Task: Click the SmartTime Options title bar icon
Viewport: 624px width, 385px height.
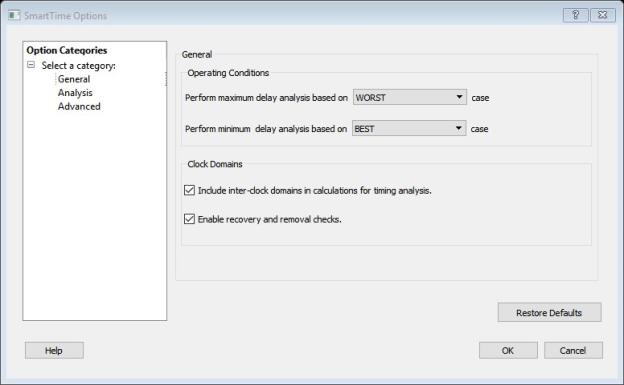Action: click(x=14, y=16)
